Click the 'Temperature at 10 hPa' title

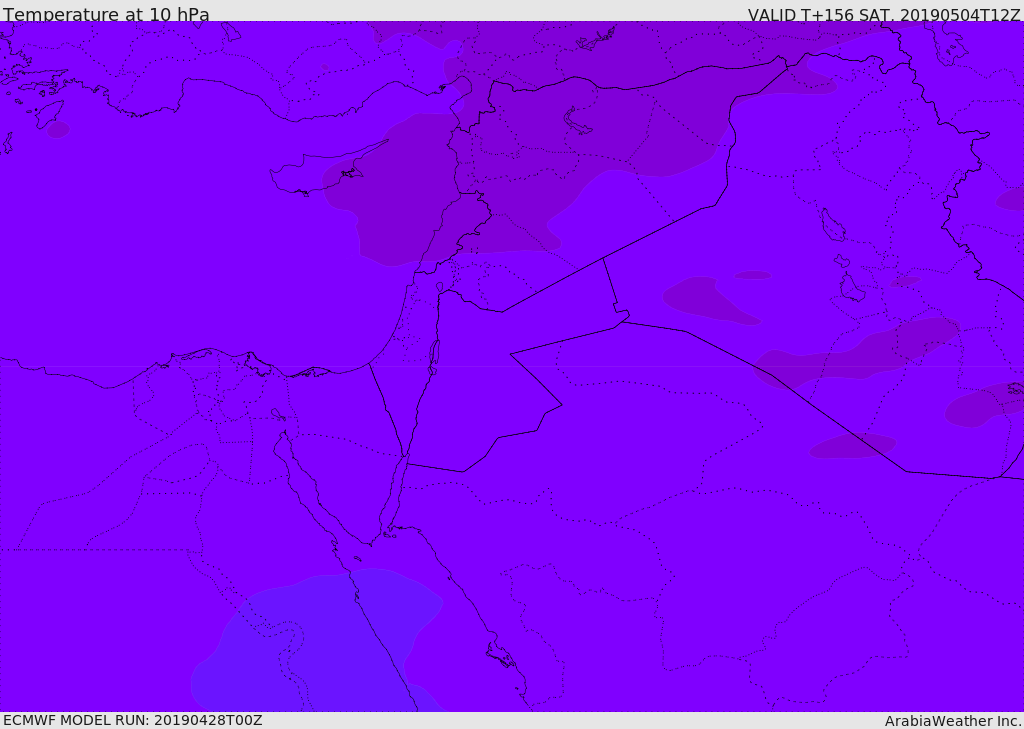coord(106,14)
